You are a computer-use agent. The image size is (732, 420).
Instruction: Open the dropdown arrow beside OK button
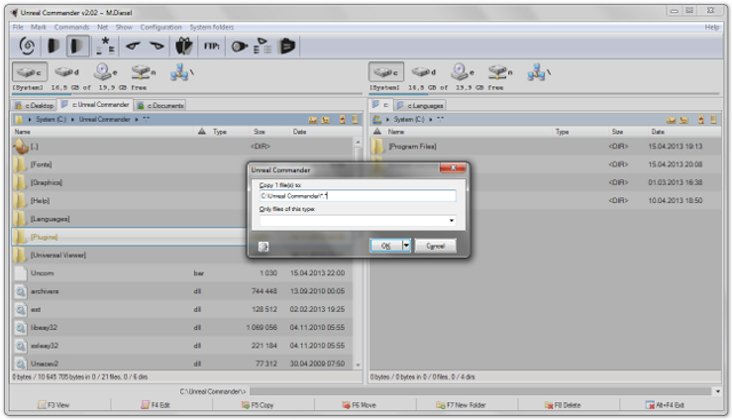[407, 245]
